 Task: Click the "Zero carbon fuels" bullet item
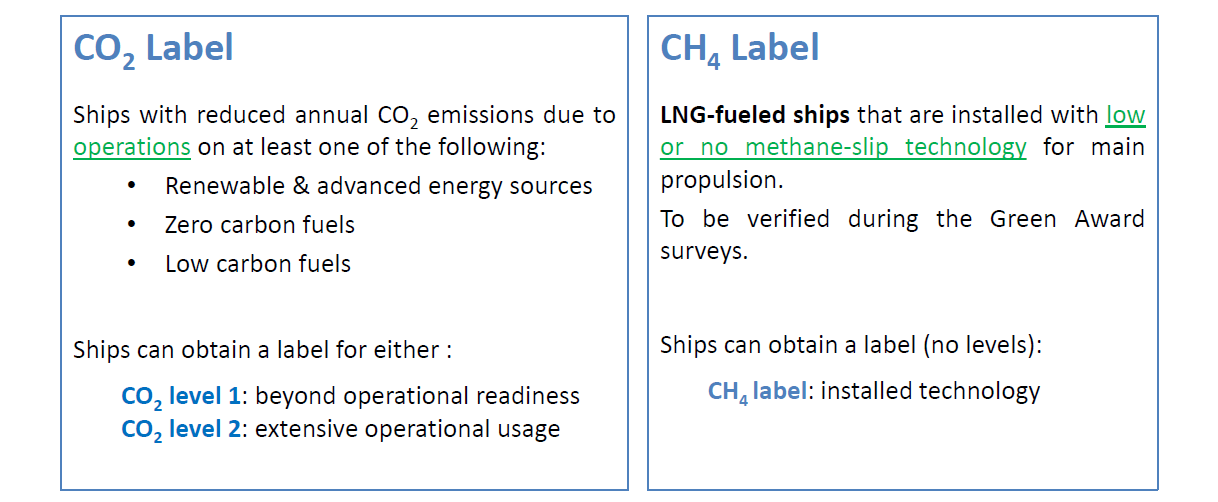pyautogui.click(x=259, y=225)
